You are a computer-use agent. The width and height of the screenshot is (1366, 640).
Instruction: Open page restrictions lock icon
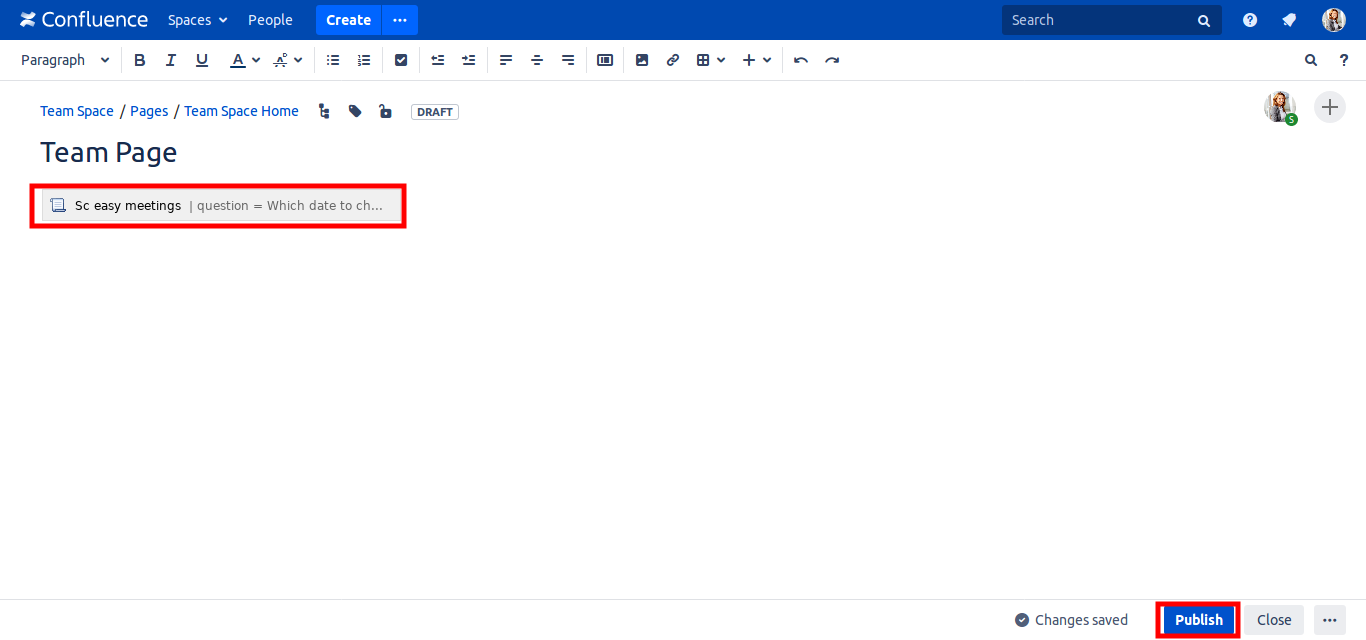click(385, 111)
